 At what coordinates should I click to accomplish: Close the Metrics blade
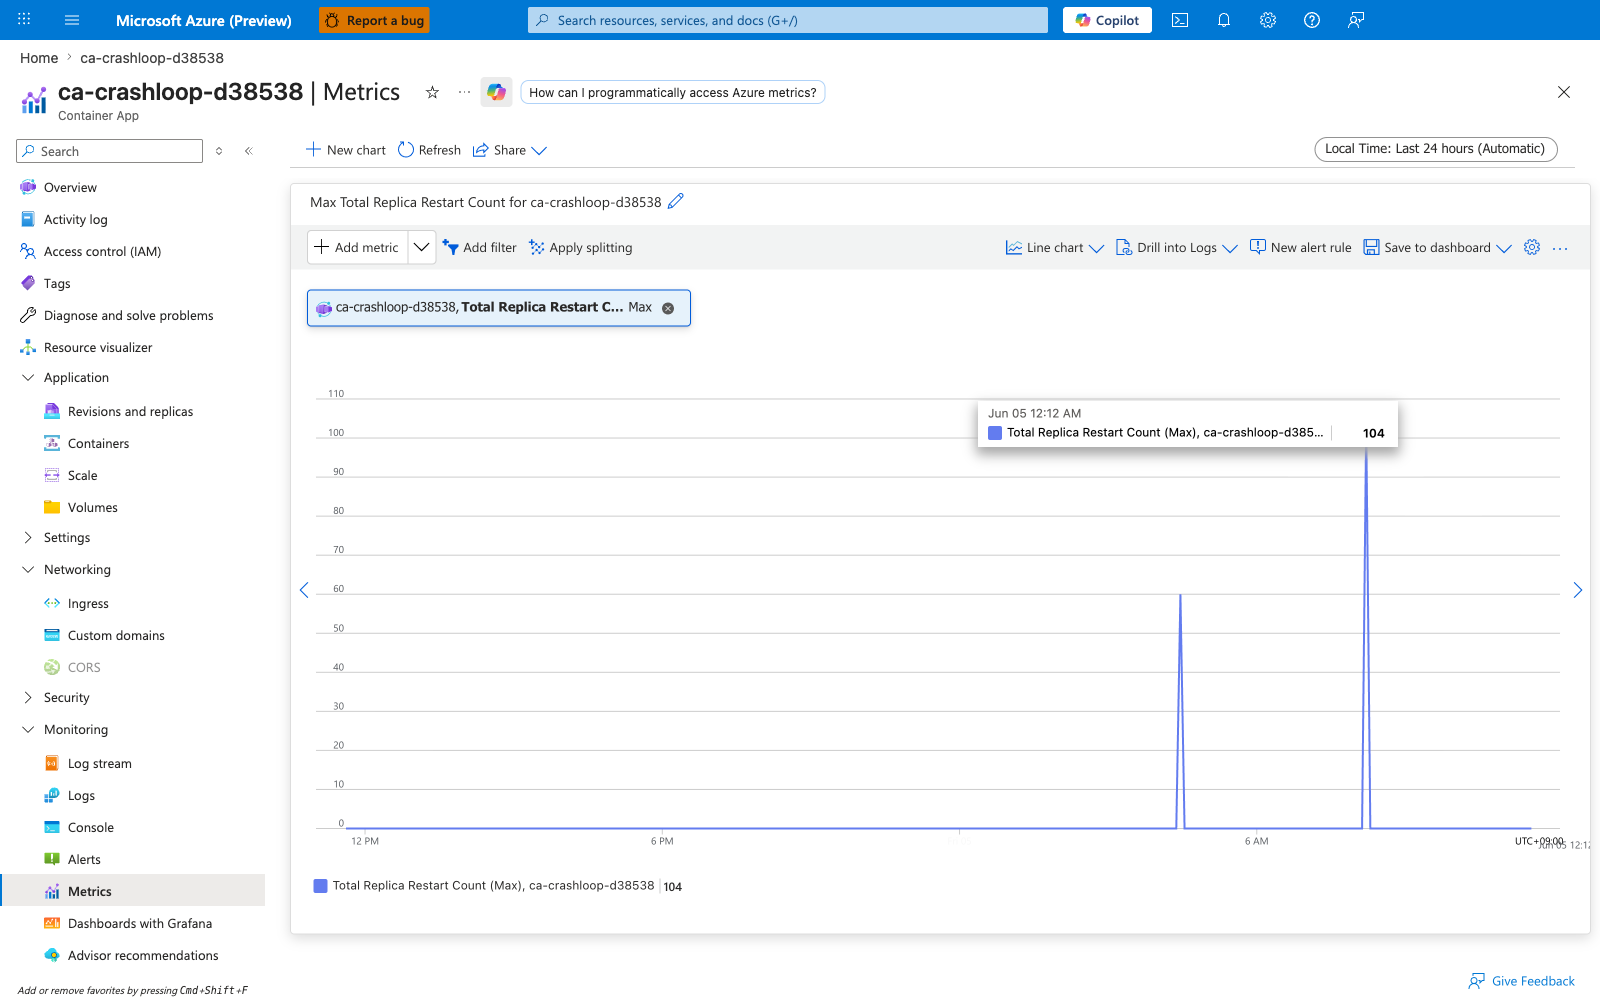coord(1564,92)
